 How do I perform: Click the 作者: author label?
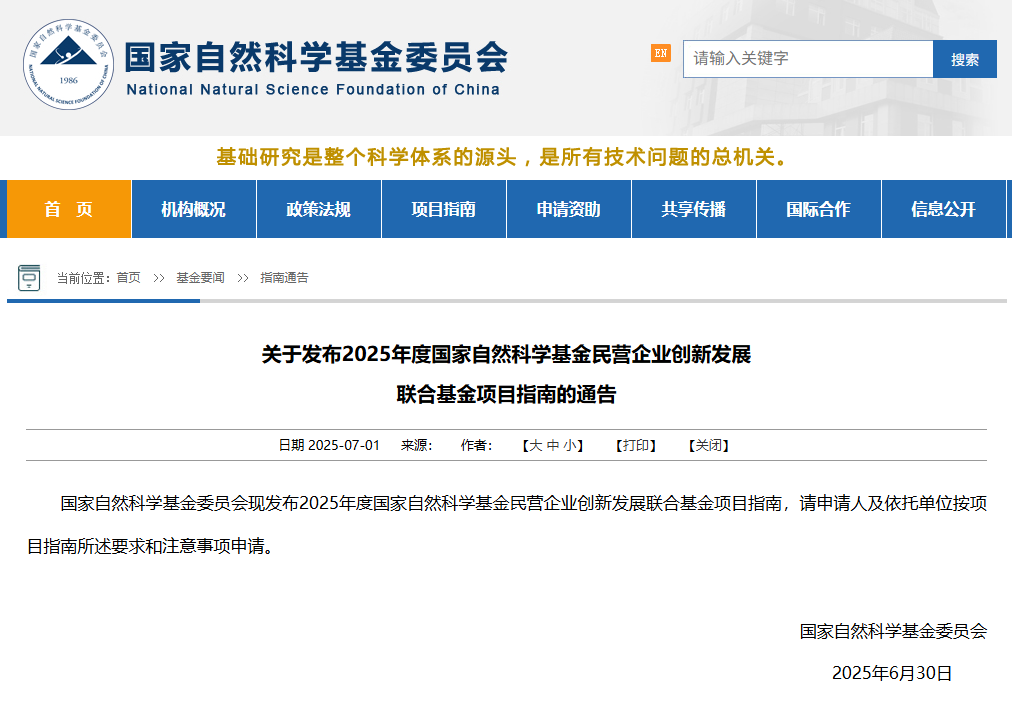pos(476,445)
